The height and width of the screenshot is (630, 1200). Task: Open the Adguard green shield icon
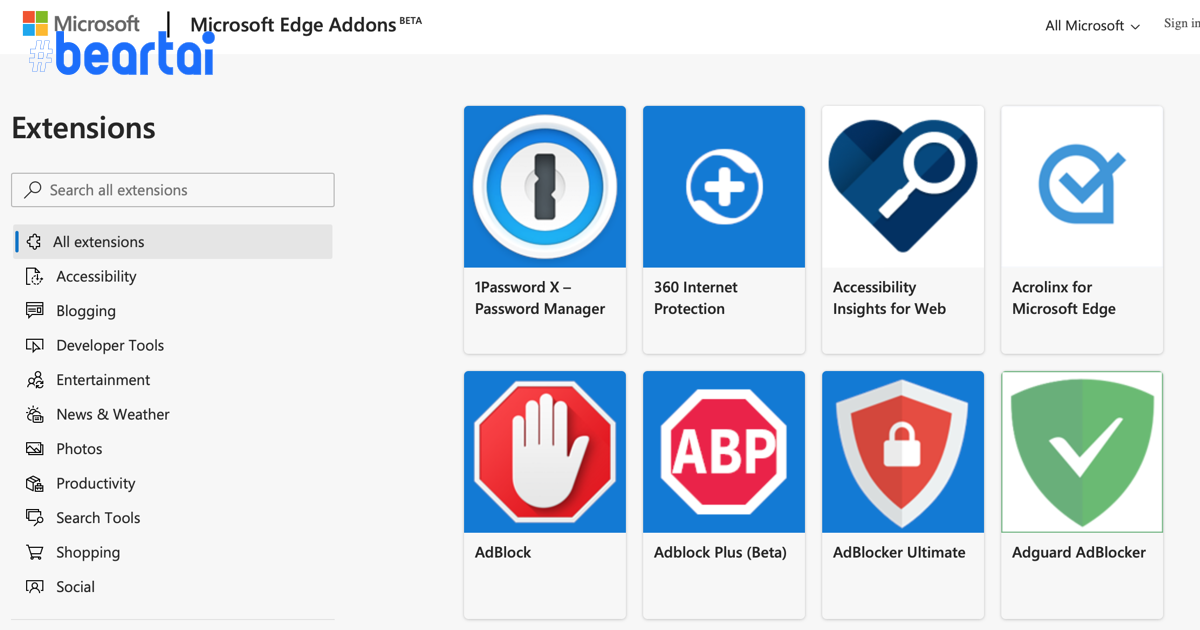pyautogui.click(x=1082, y=452)
